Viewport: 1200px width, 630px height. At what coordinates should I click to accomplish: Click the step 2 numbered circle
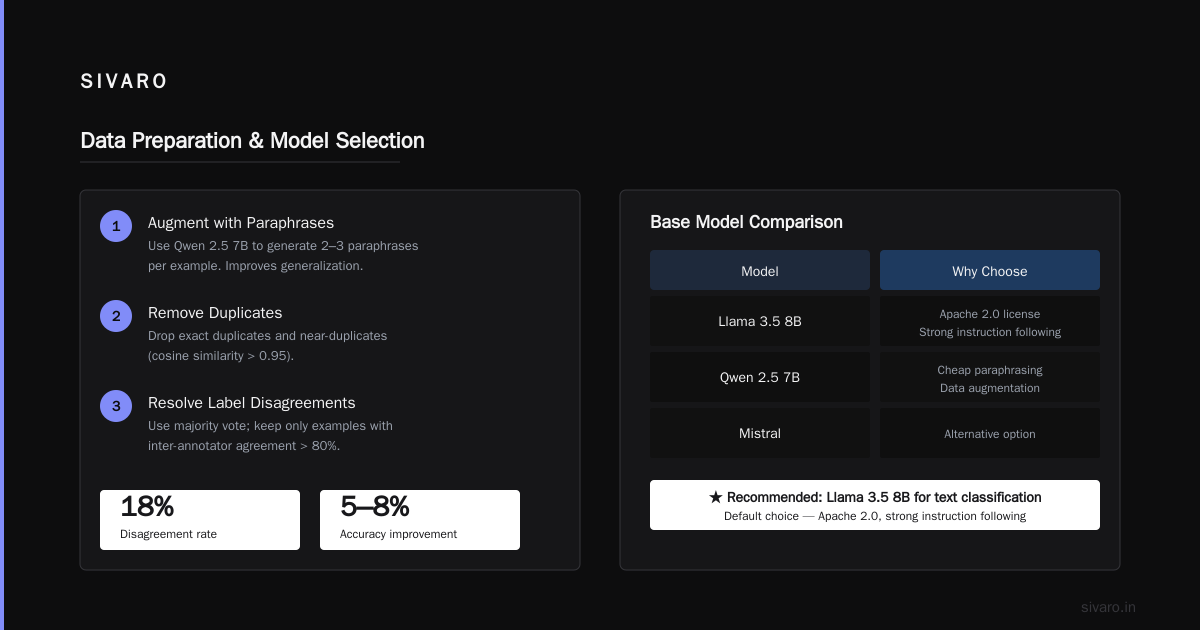(116, 316)
